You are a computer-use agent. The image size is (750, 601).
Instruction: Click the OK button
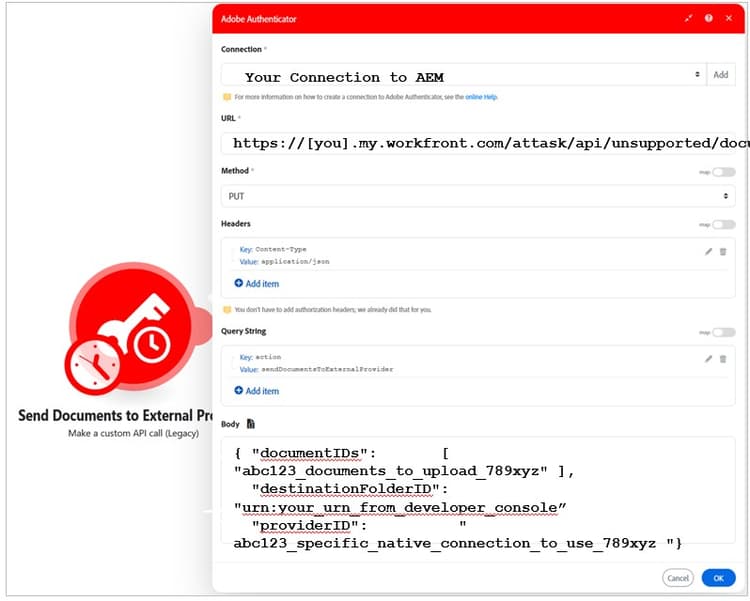tap(718, 578)
